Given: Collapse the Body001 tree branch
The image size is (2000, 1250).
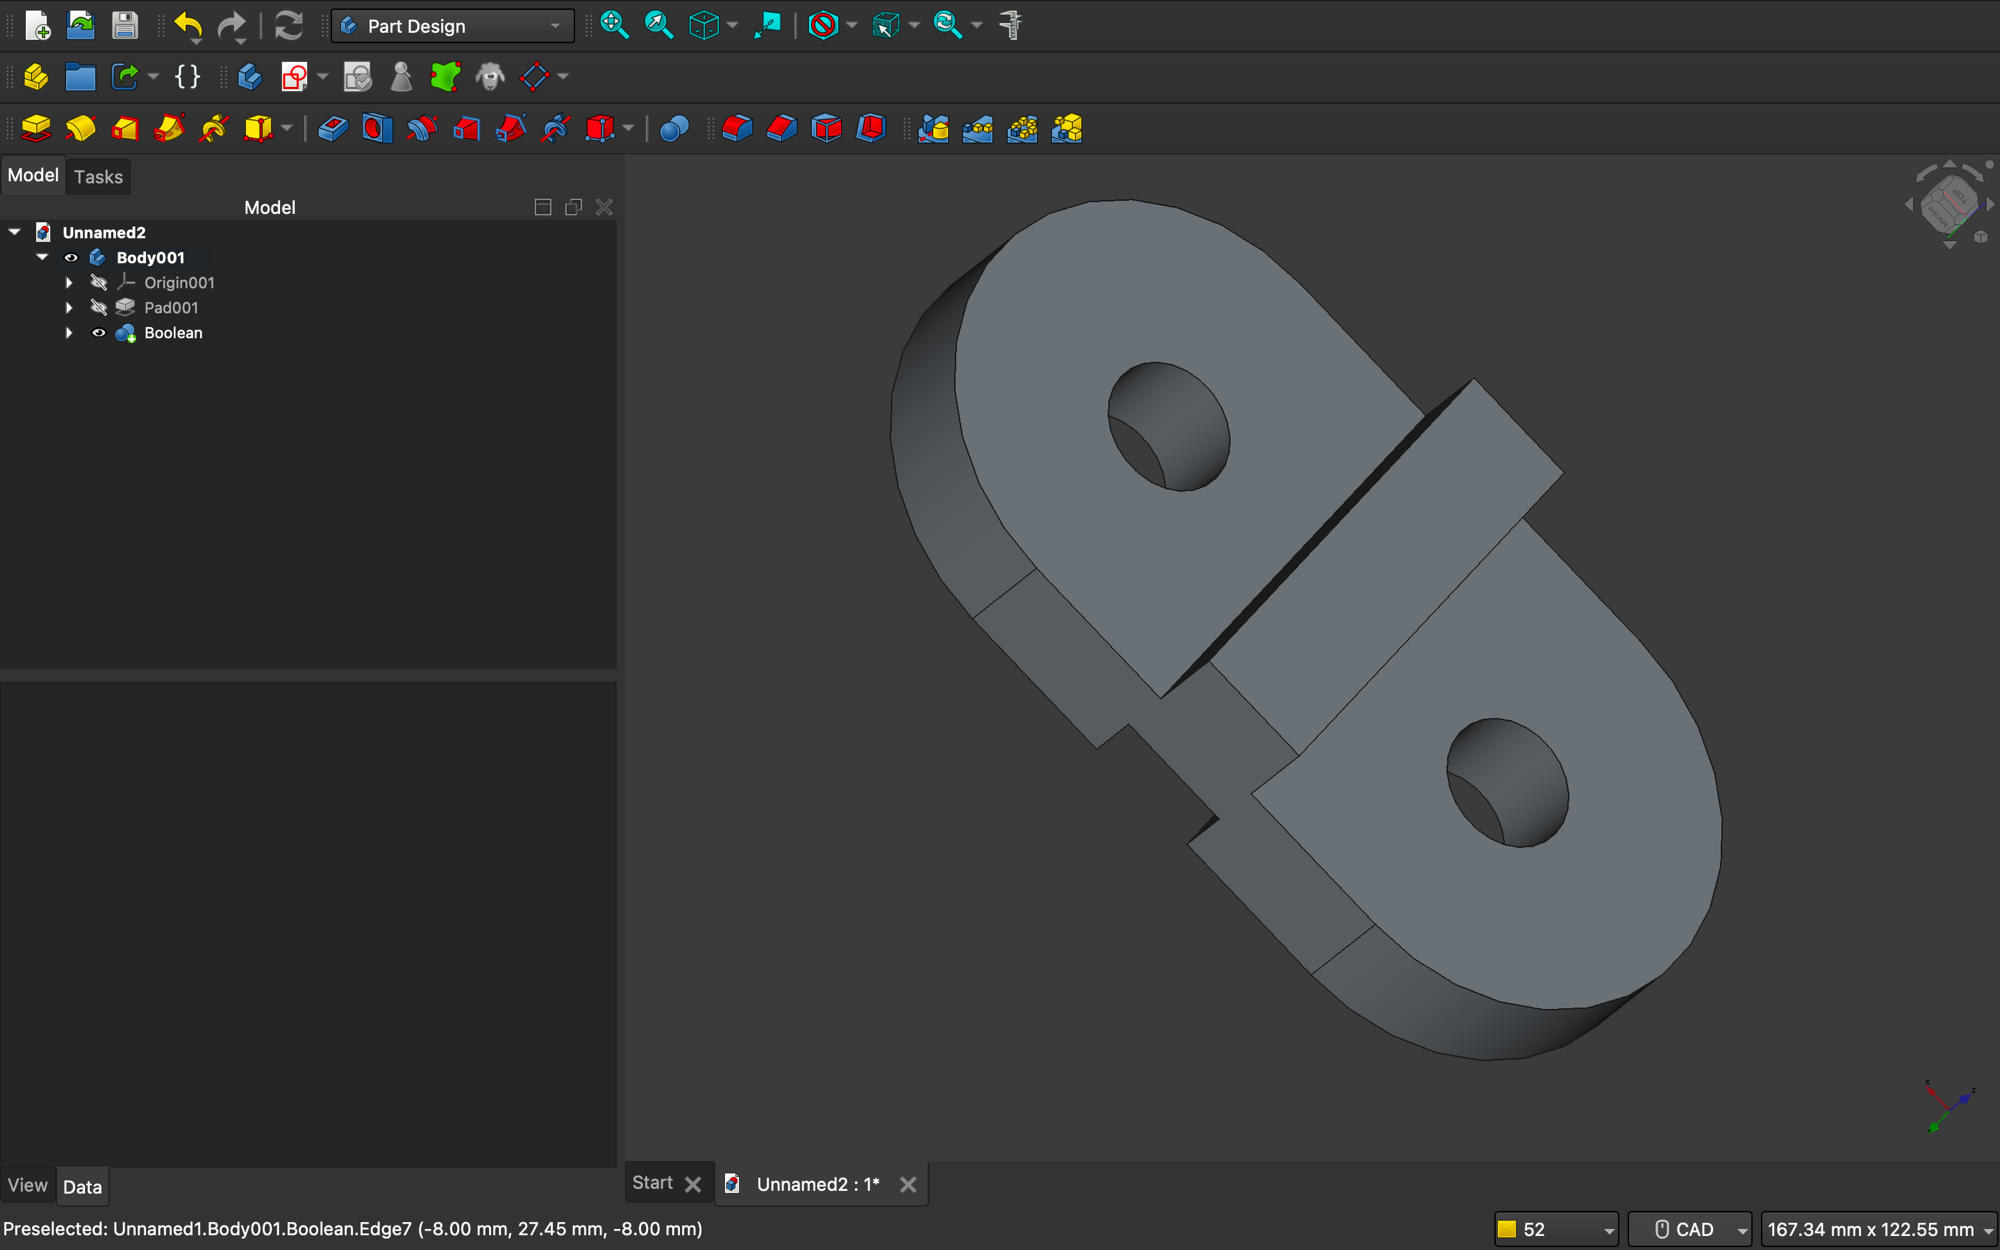Looking at the screenshot, I should [x=42, y=257].
